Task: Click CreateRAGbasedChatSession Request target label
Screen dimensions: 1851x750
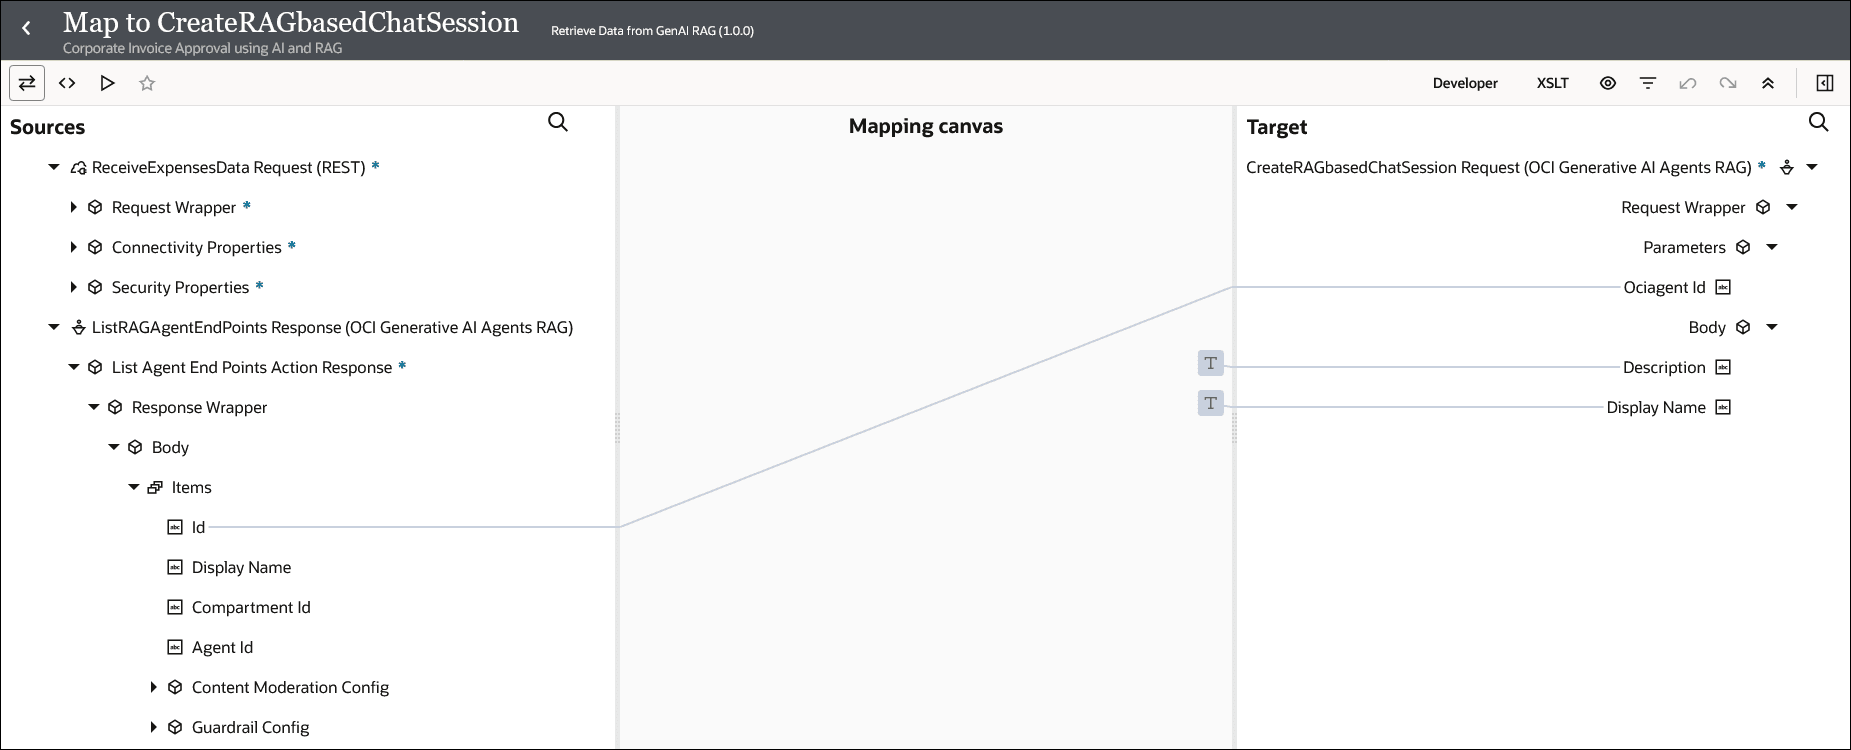Action: [1498, 167]
